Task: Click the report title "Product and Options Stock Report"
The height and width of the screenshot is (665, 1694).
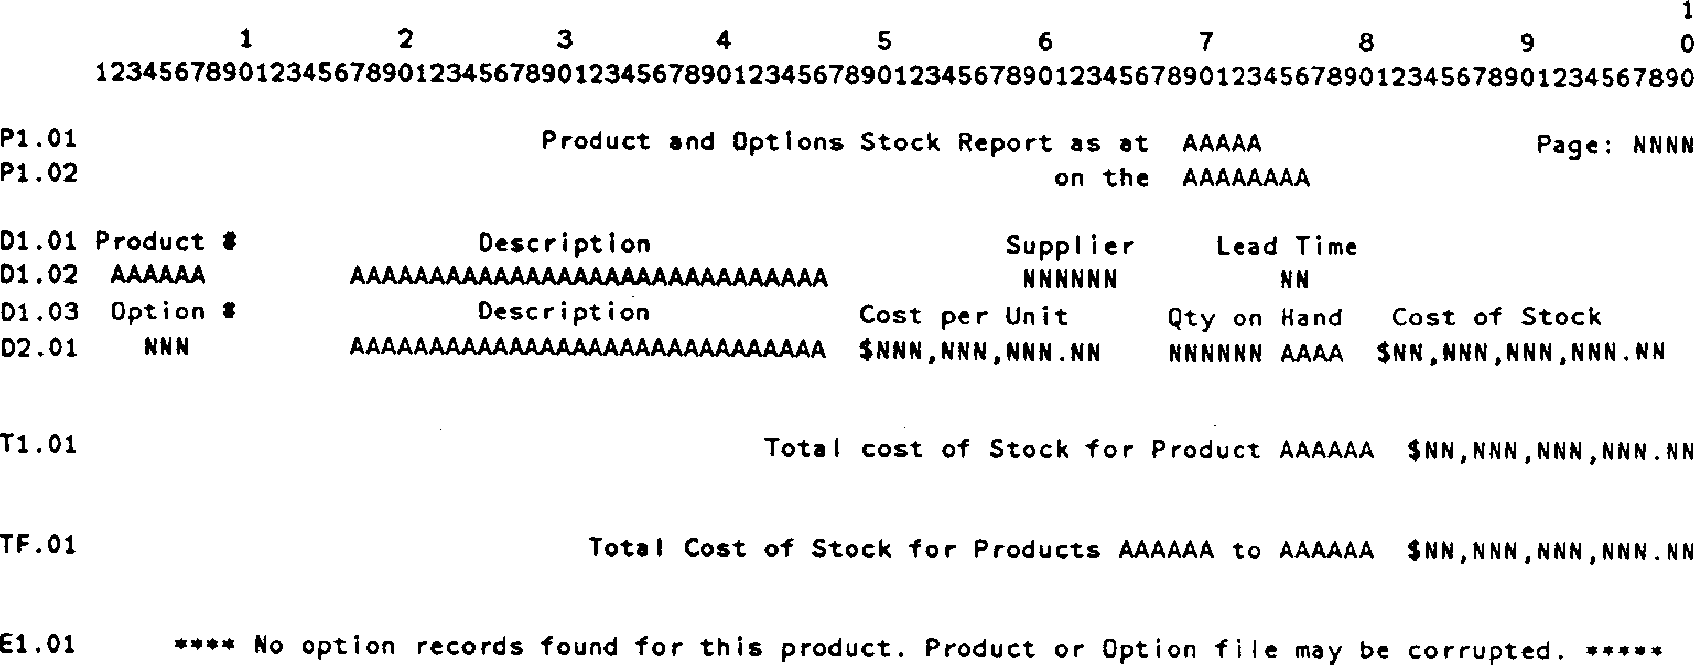Action: click(x=795, y=142)
